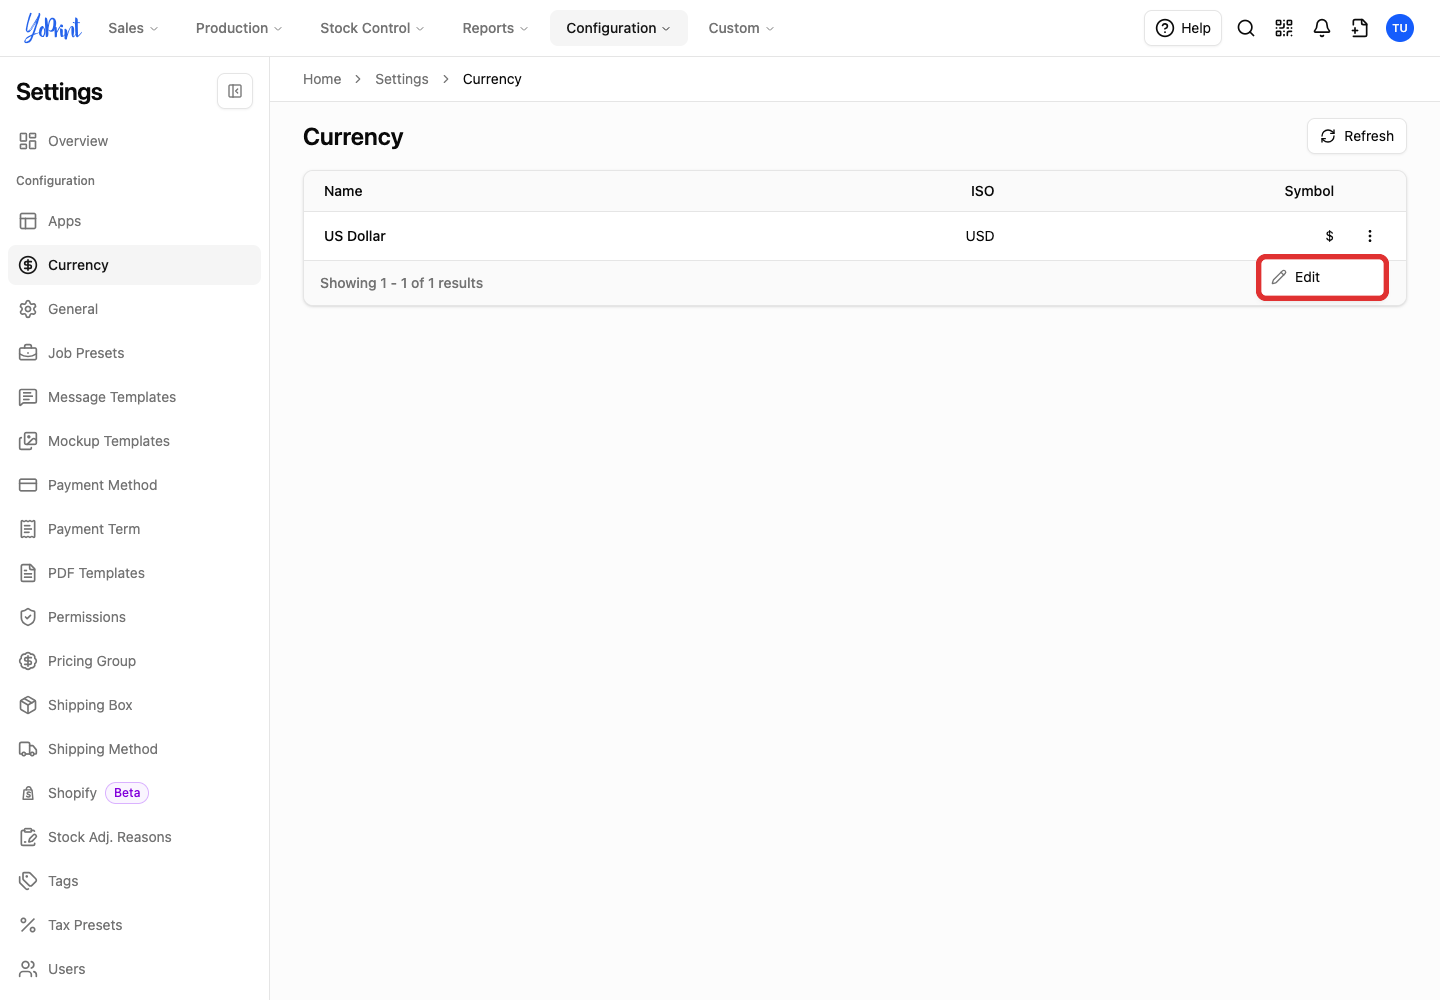
Task: Click the Permissions shield icon
Action: 28,617
